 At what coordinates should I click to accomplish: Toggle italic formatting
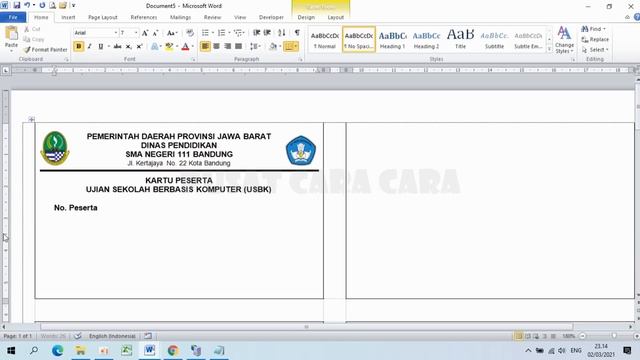click(x=90, y=47)
